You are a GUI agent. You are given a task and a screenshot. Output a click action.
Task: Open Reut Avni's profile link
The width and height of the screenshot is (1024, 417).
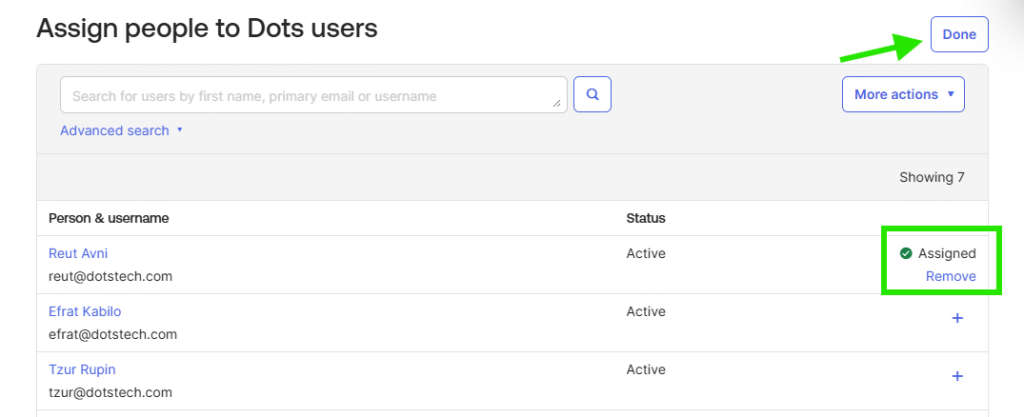pos(78,254)
